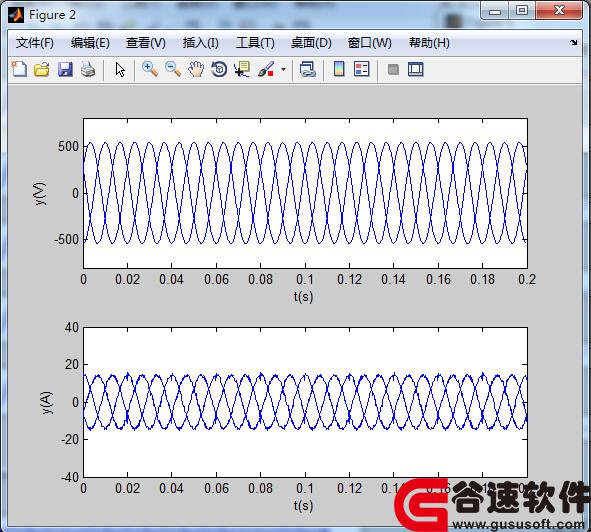Print the figure with the printer icon
Screen dimensions: 591x532
click(88, 69)
